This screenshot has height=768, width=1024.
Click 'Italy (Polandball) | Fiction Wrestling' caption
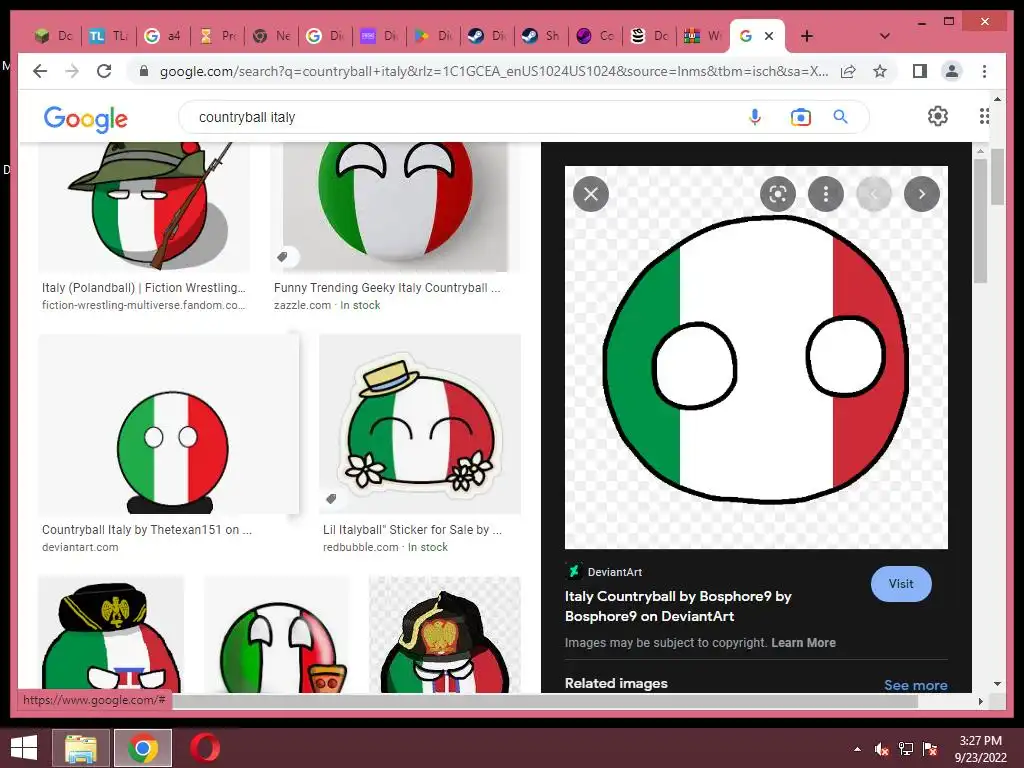[x=144, y=287]
